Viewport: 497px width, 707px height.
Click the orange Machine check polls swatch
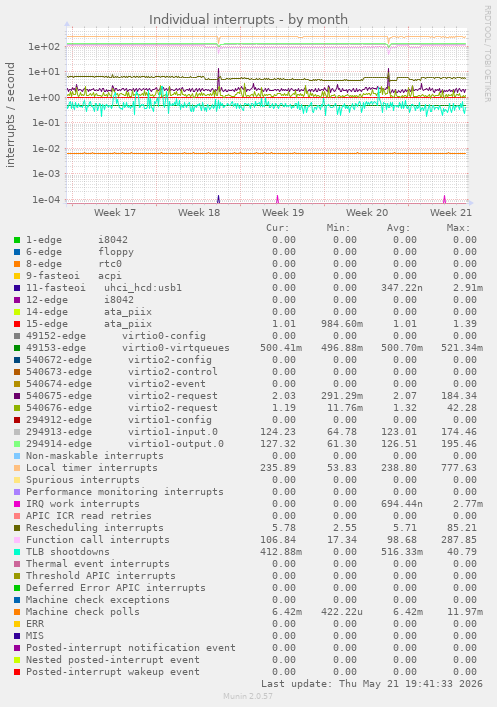17,612
